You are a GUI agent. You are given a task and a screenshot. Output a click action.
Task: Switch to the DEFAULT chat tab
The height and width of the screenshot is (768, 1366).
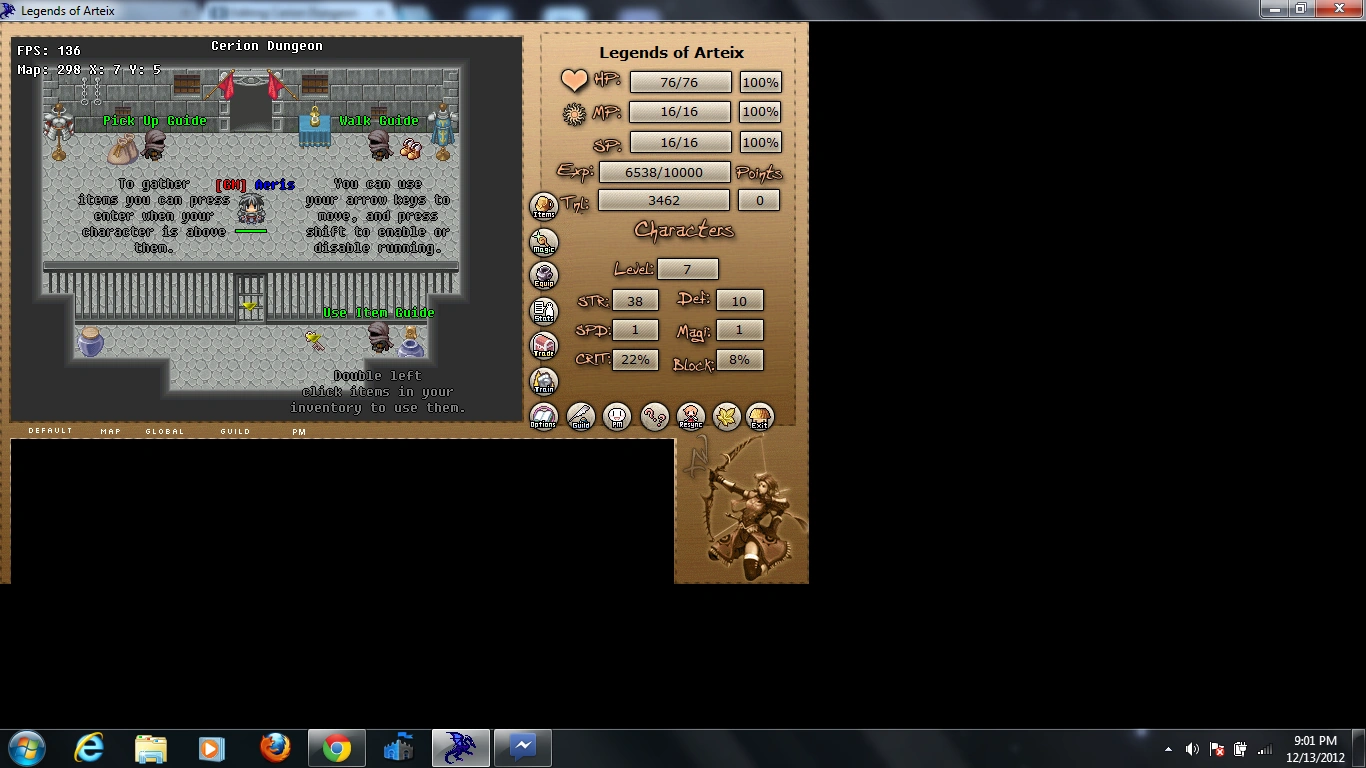(50, 431)
